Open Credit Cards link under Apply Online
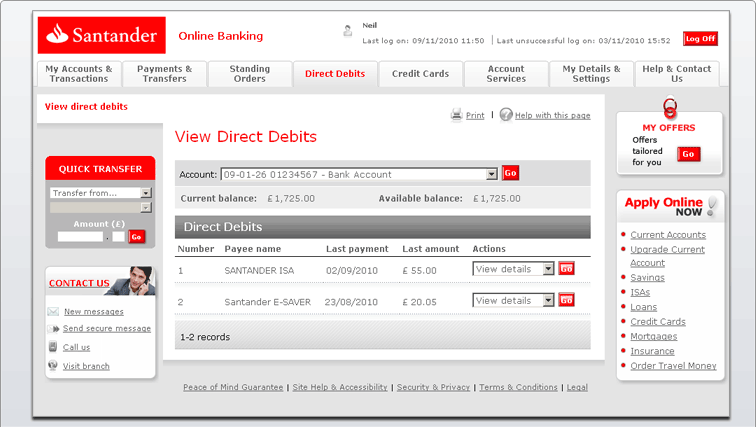The image size is (756, 427). tap(658, 321)
